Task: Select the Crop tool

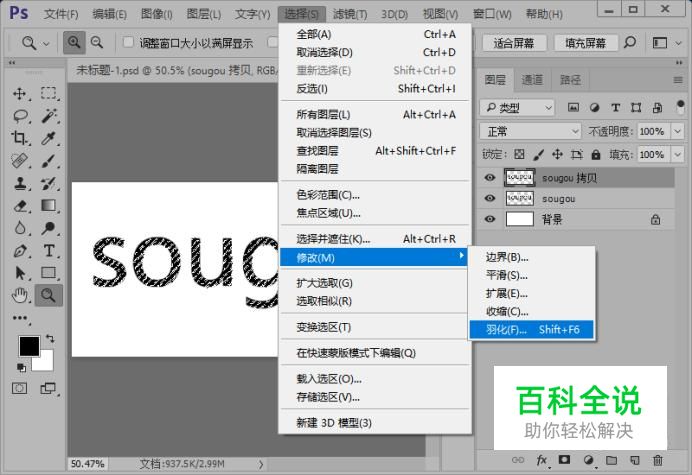Action: click(x=19, y=138)
